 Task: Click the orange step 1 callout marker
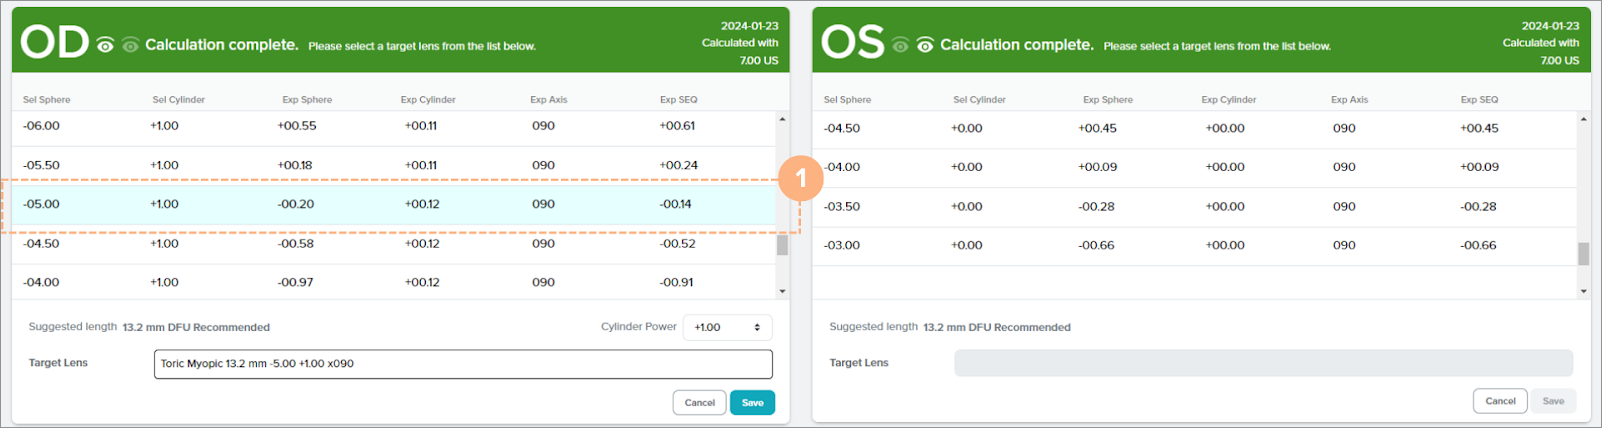[x=800, y=180]
